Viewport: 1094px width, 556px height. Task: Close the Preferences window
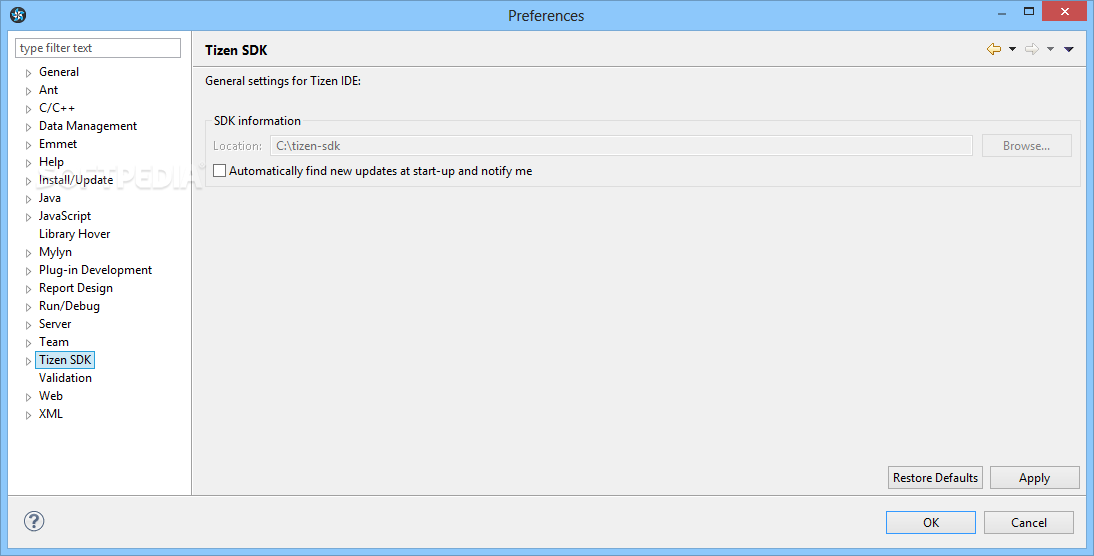tap(1065, 11)
